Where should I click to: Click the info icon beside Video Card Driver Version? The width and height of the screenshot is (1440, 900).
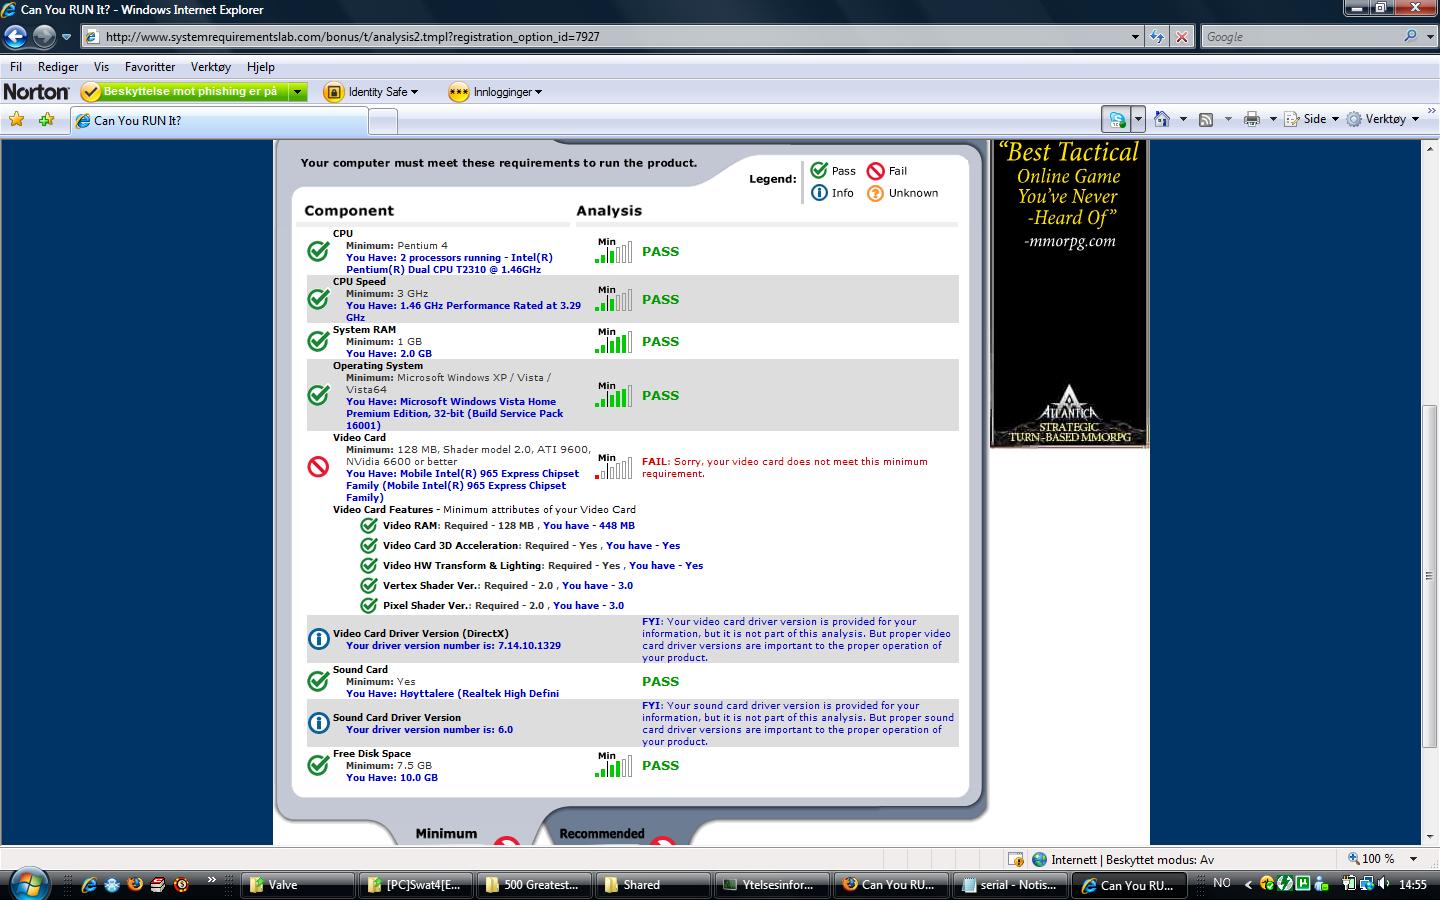[318, 638]
